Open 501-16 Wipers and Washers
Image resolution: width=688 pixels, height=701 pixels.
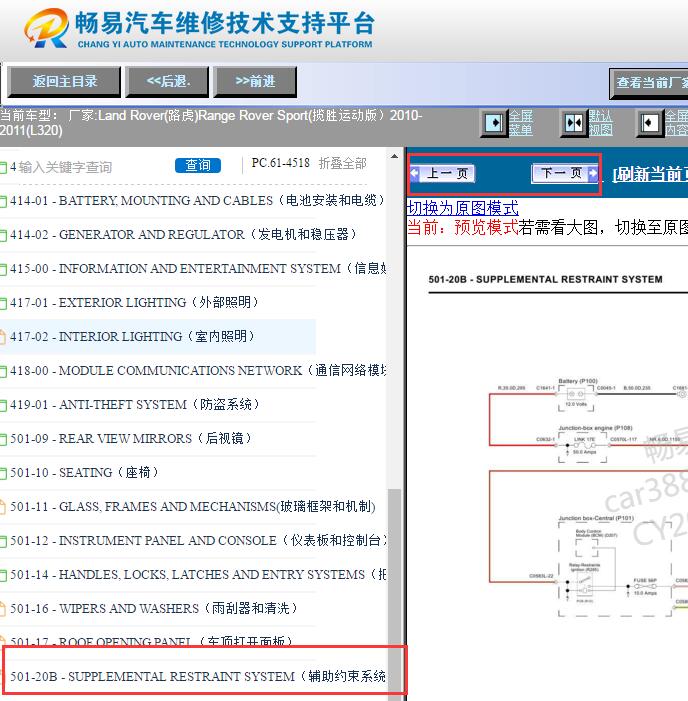click(x=154, y=608)
